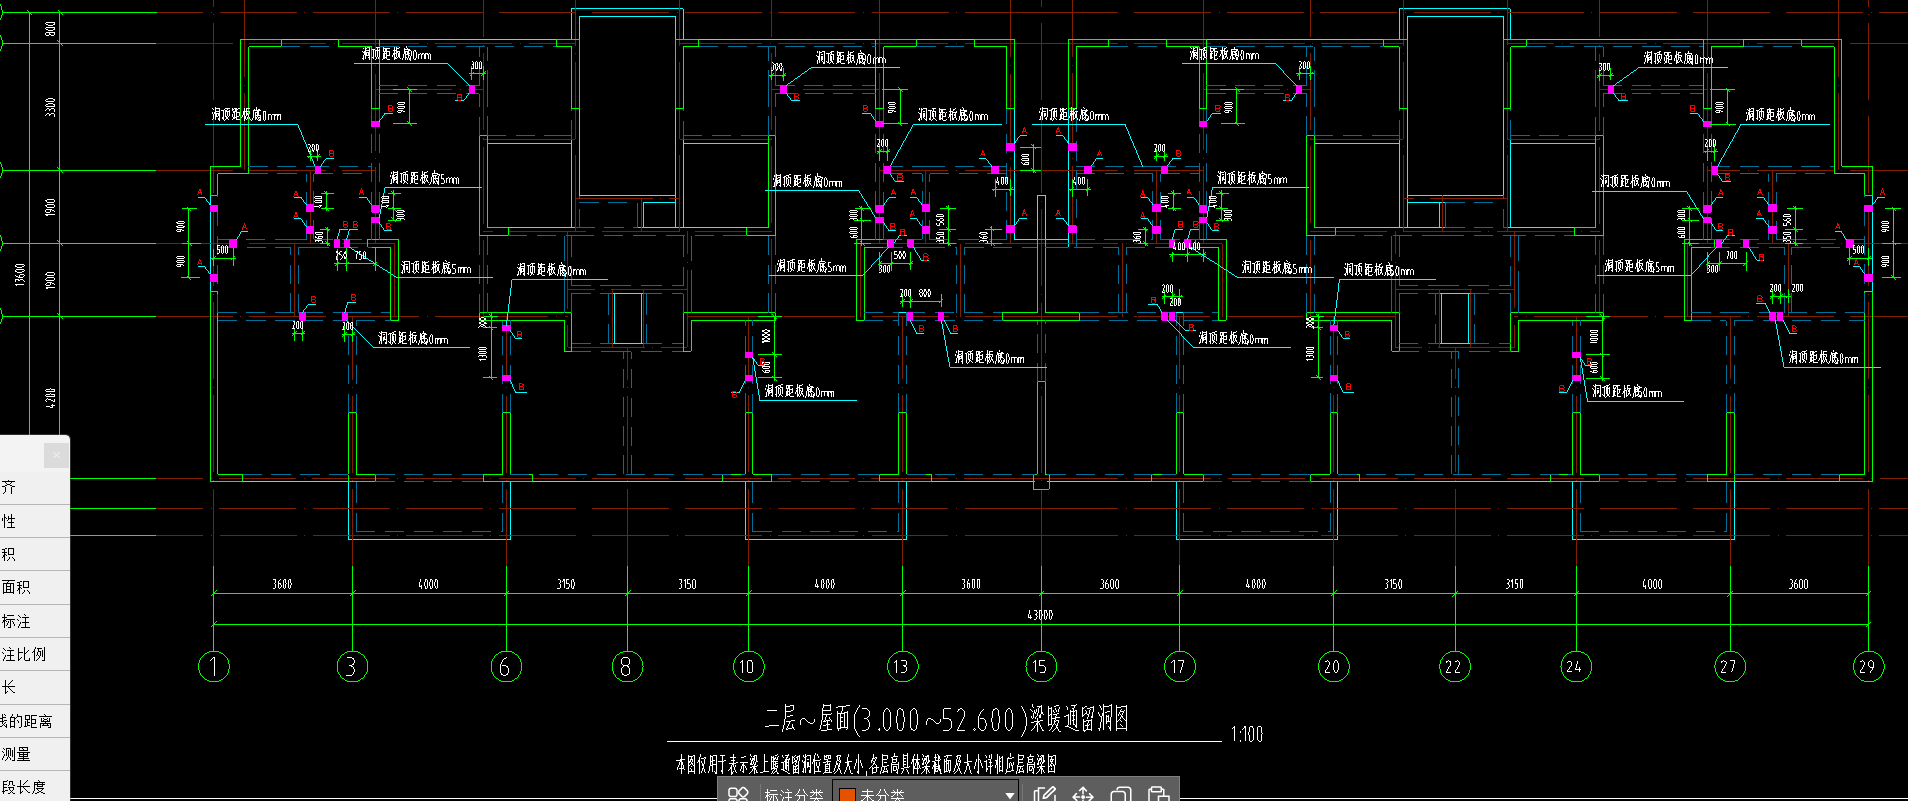Select the vertical 13600 dimension on left edge

point(20,274)
